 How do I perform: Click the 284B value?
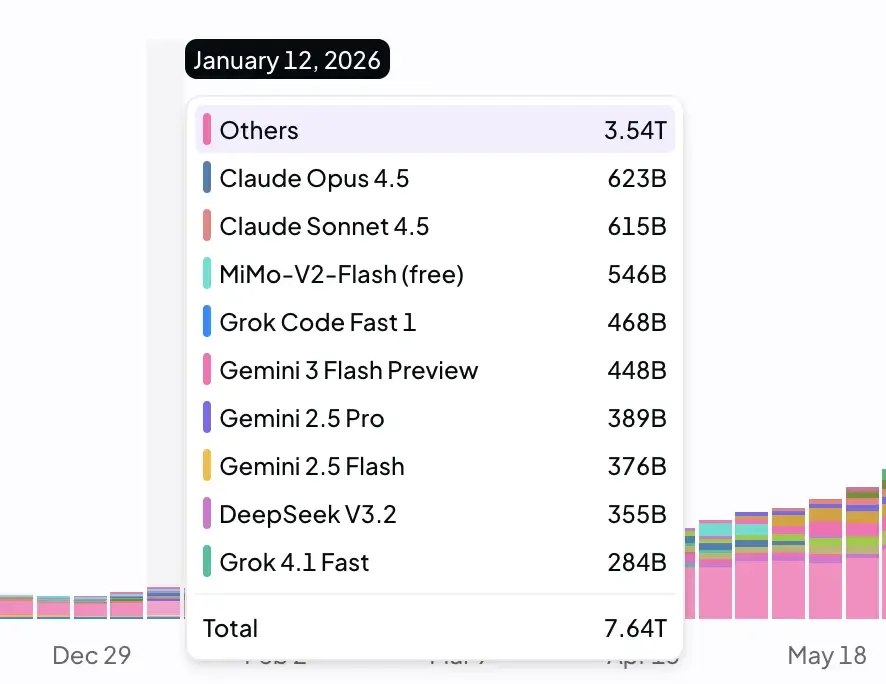click(637, 563)
